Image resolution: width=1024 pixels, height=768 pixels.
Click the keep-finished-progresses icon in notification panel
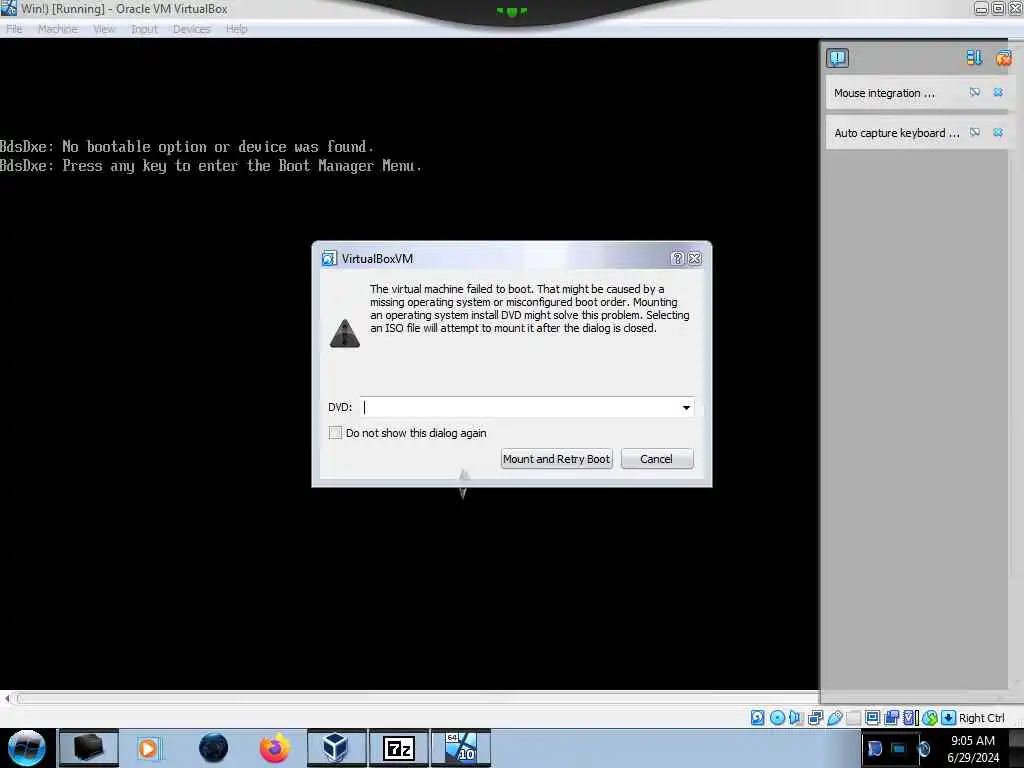pyautogui.click(x=974, y=58)
